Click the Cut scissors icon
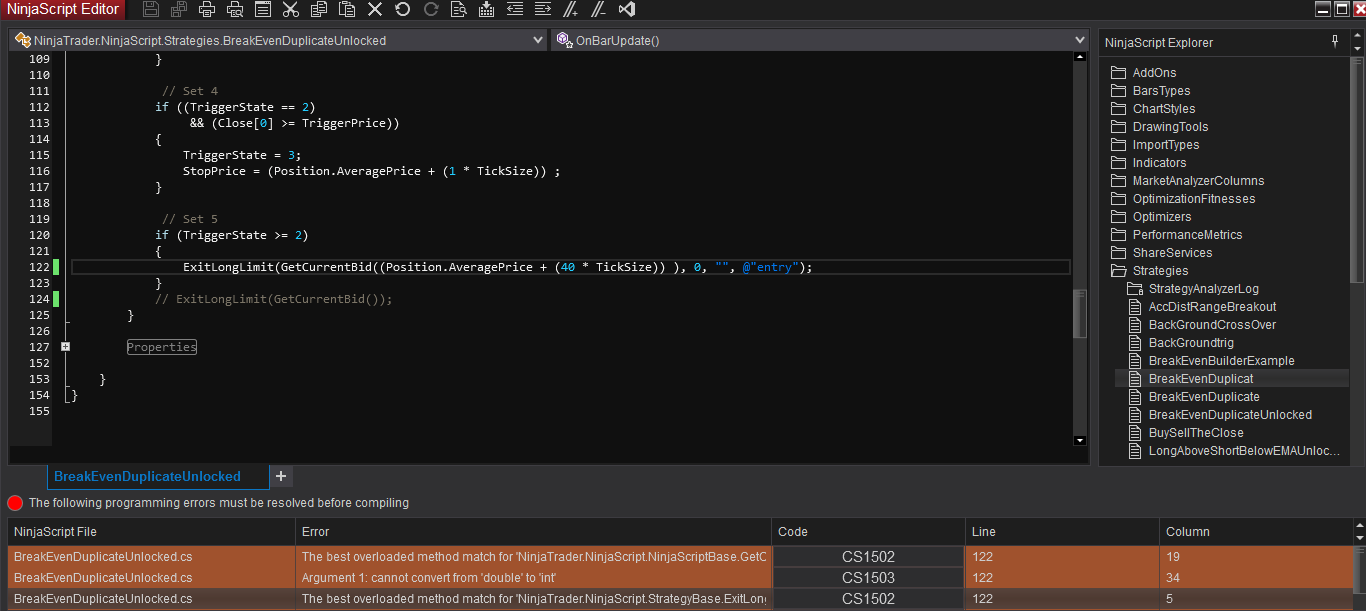 click(291, 10)
